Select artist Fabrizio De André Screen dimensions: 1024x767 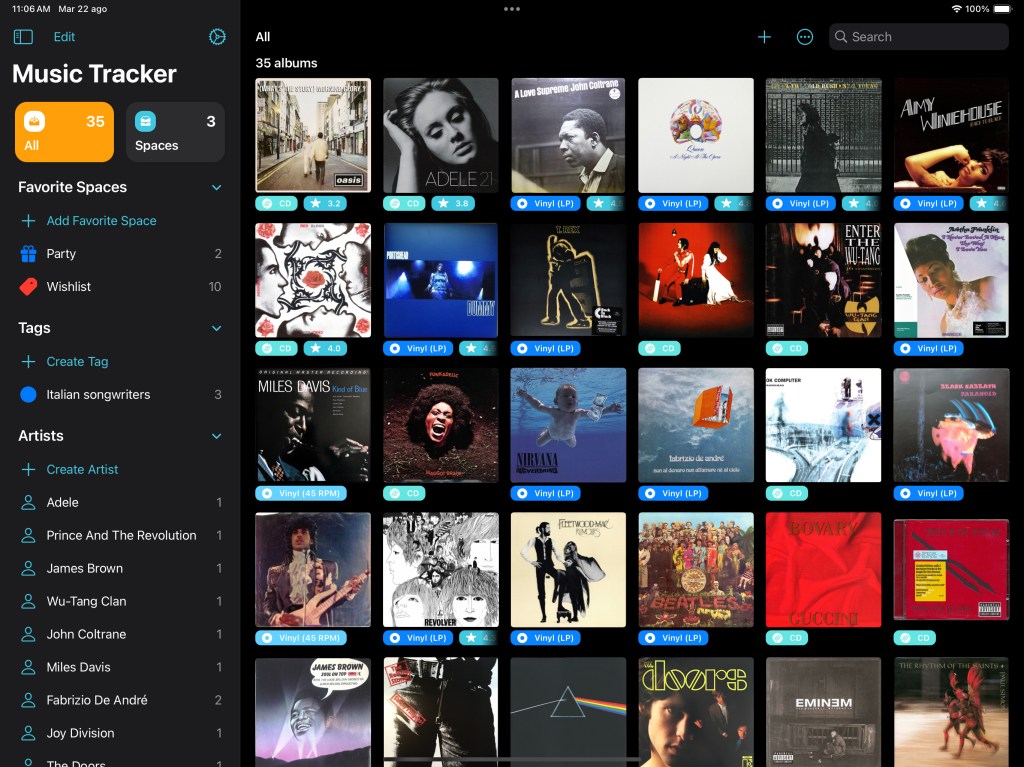pos(120,700)
